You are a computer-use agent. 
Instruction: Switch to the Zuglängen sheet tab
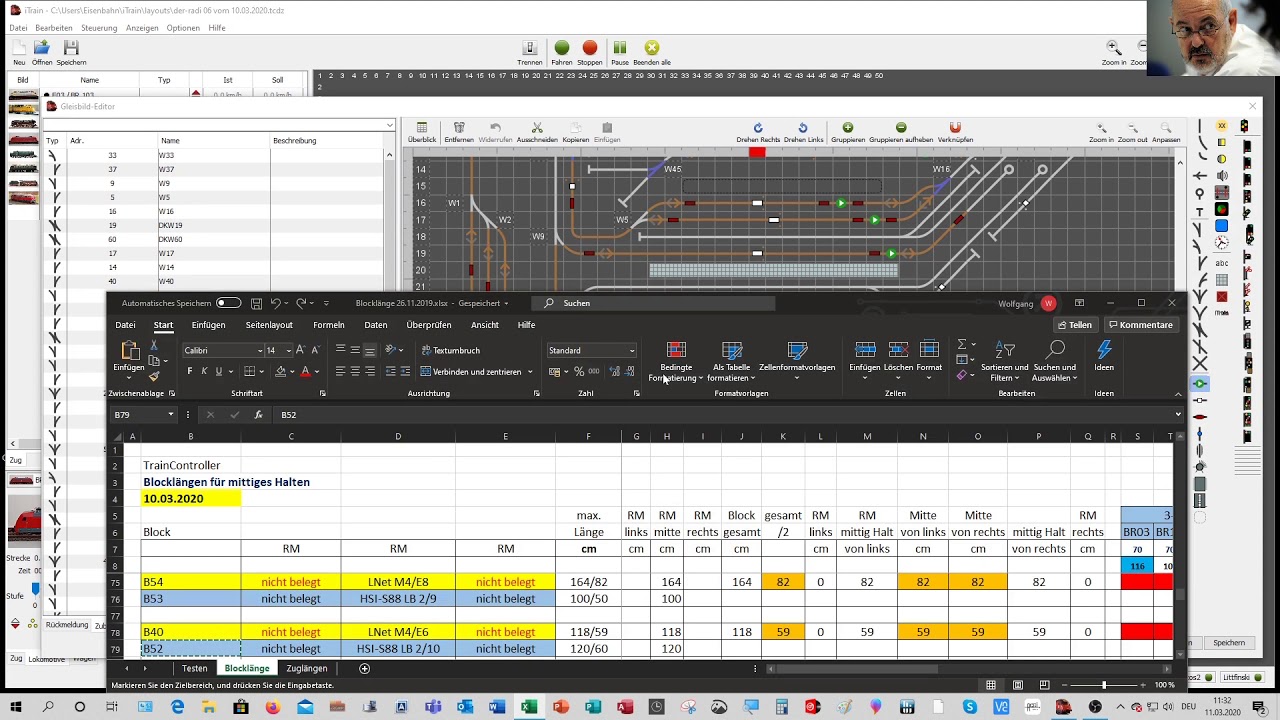(307, 668)
